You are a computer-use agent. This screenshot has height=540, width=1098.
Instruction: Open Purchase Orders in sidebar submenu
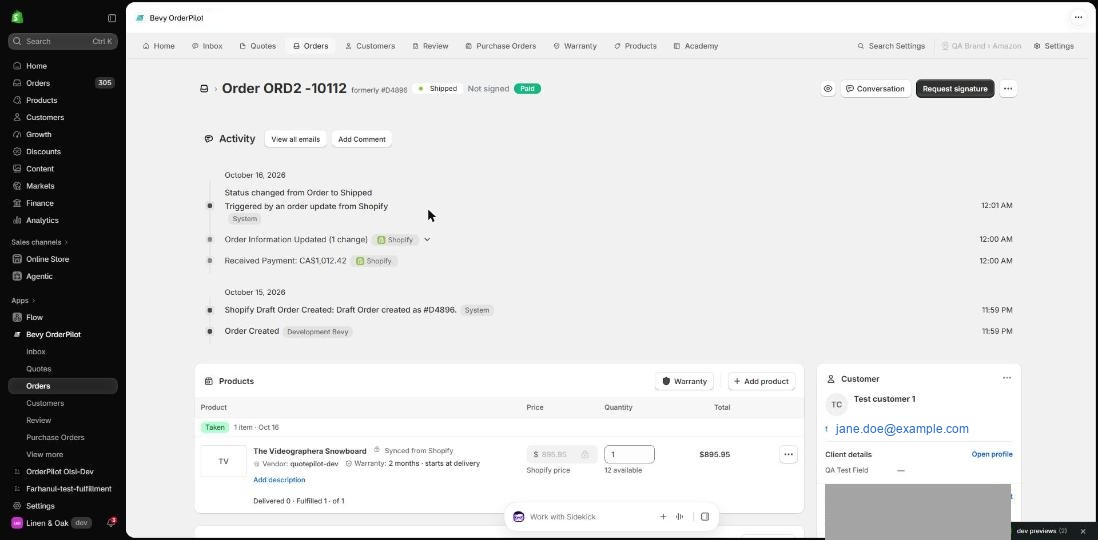tap(55, 437)
